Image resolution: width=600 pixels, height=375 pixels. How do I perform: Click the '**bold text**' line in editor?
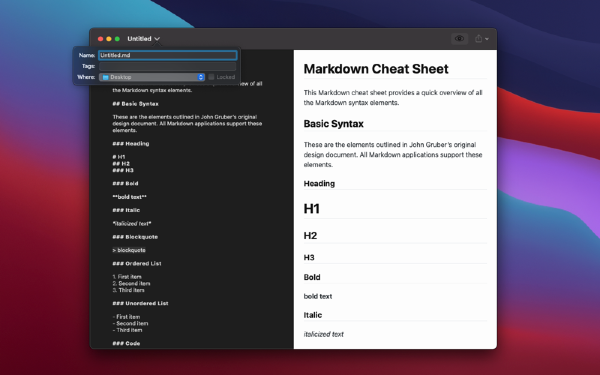[129, 197]
